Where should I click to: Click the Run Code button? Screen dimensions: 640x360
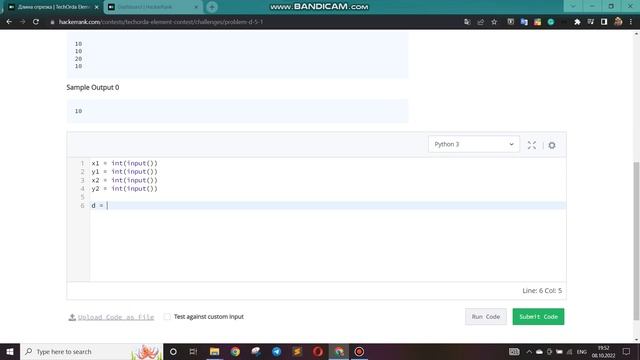[486, 317]
